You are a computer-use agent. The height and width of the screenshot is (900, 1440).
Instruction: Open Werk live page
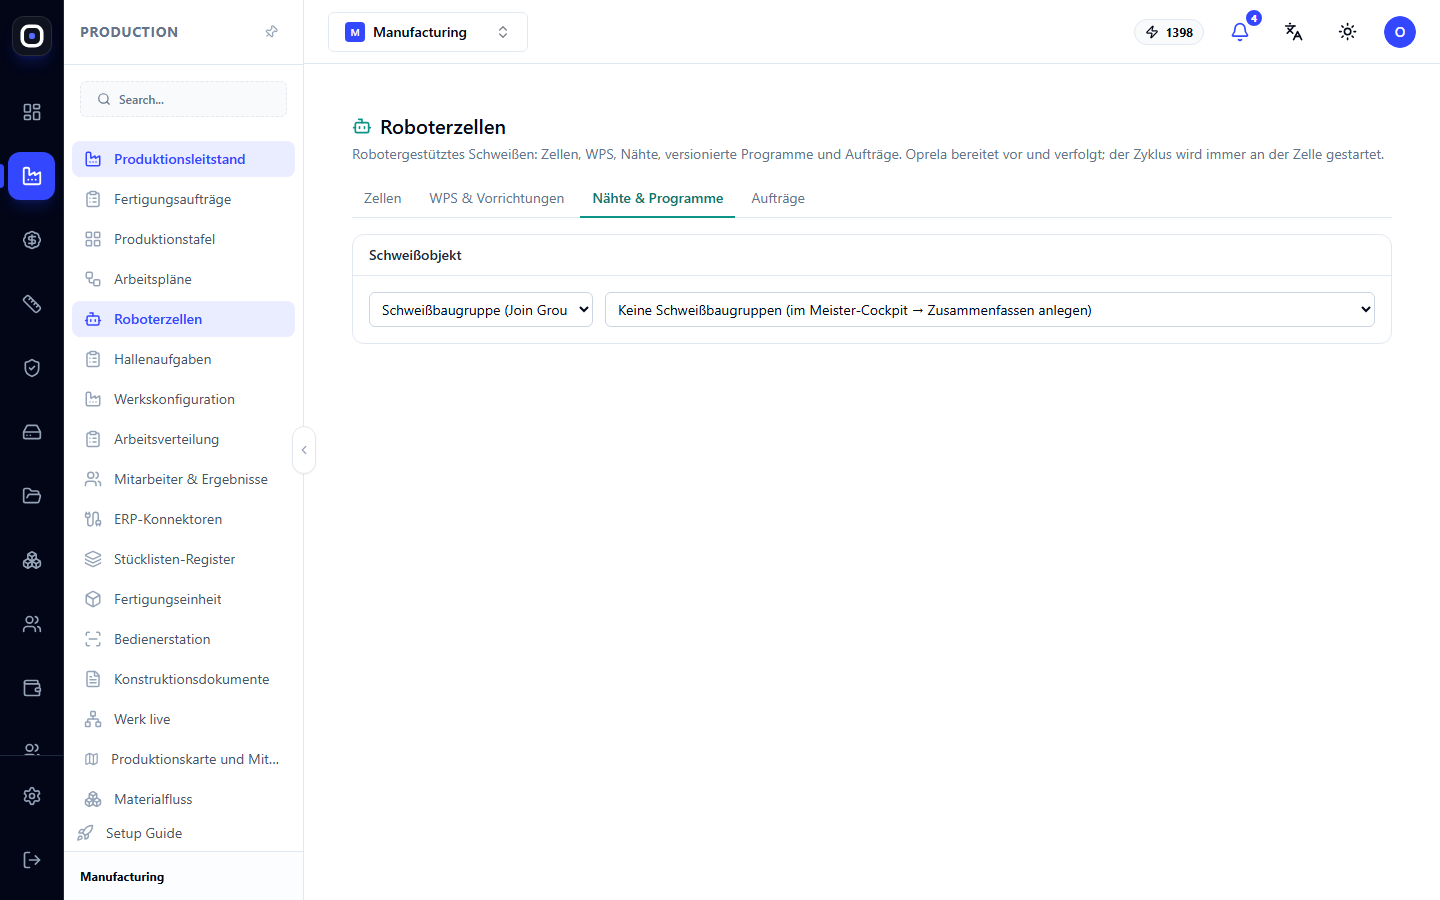[184, 719]
